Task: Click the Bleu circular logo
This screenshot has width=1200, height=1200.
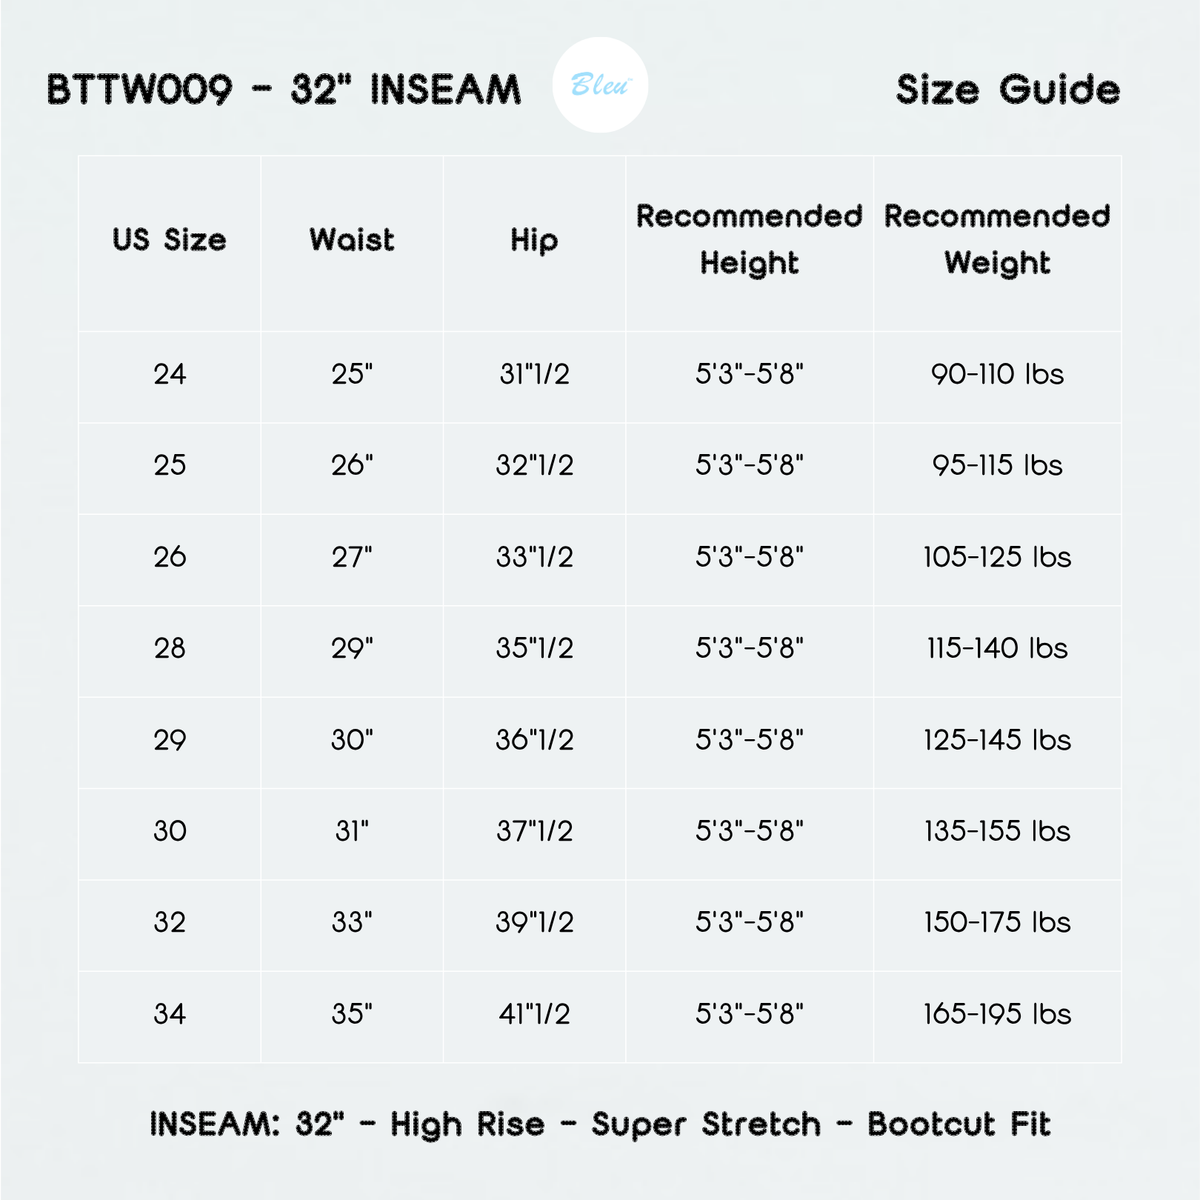Action: pyautogui.click(x=600, y=85)
